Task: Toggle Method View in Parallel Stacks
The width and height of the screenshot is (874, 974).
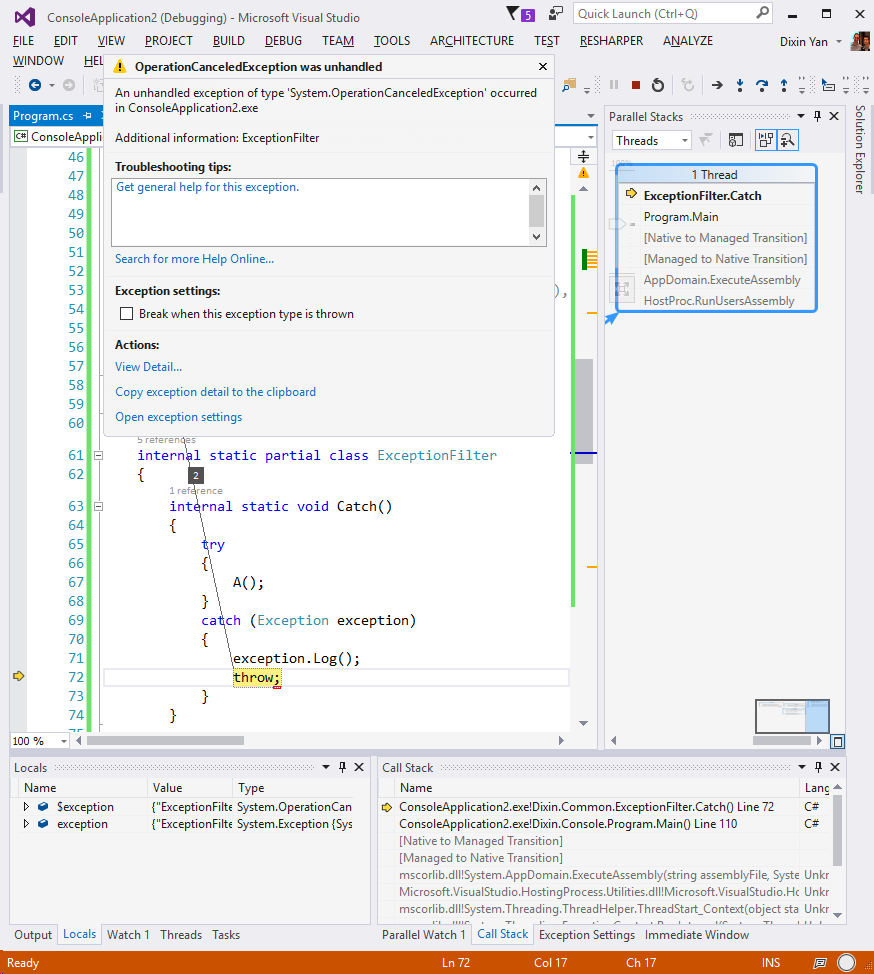Action: point(735,140)
